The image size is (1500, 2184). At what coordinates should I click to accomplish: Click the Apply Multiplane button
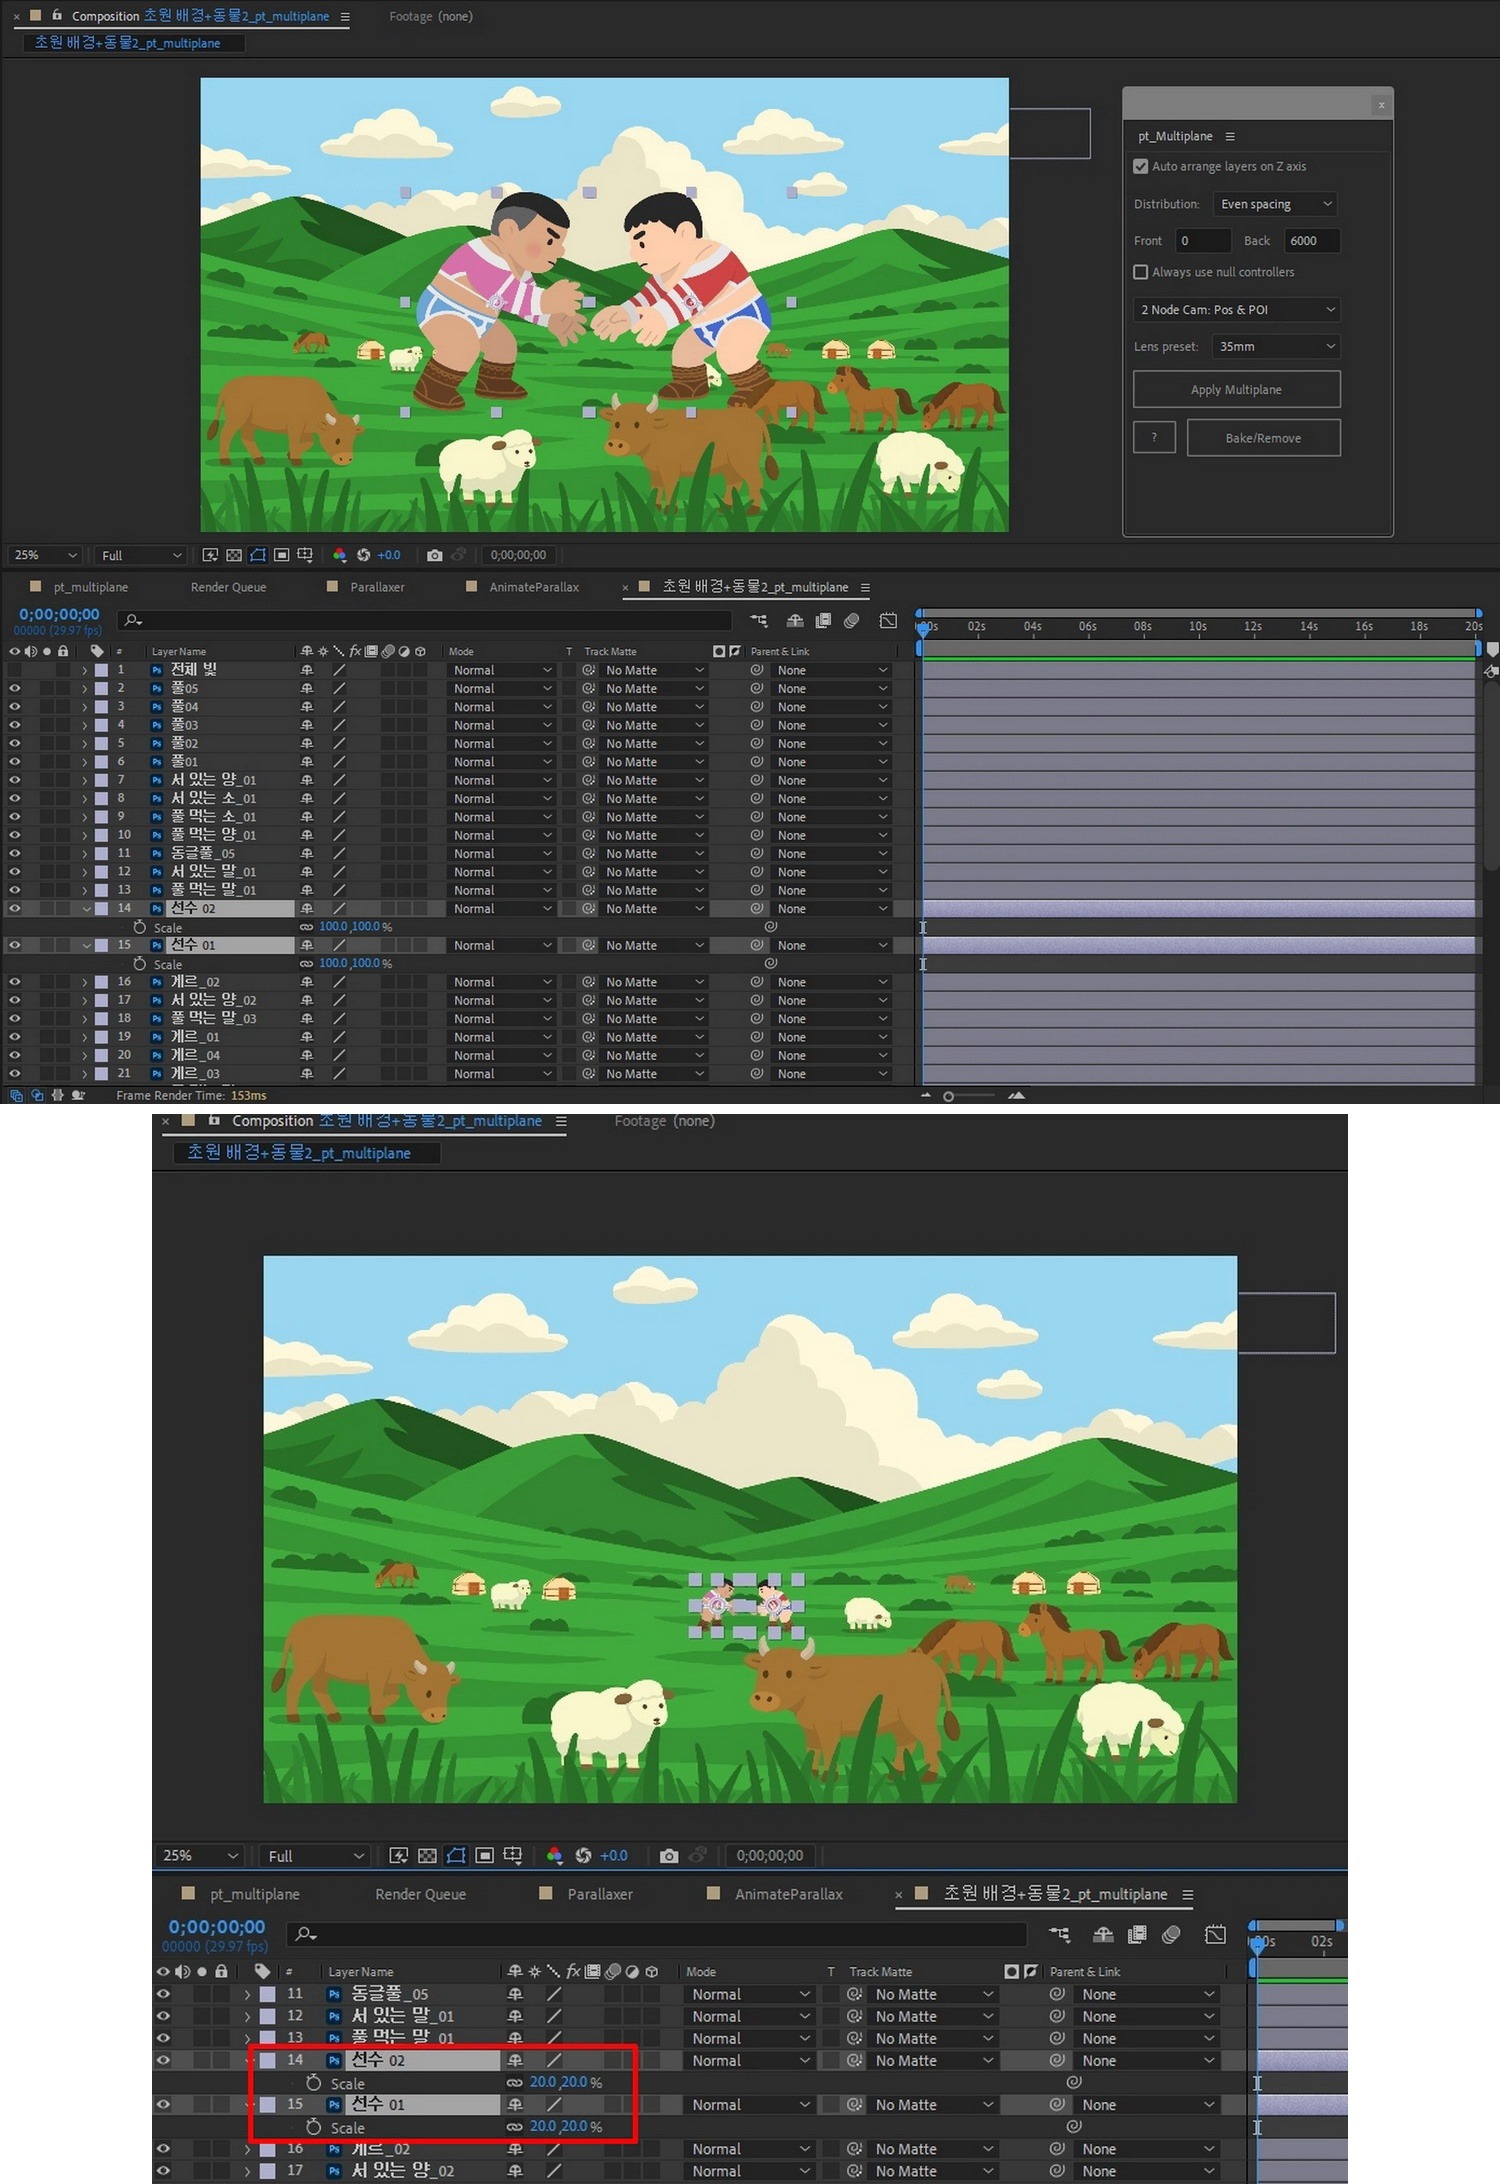coord(1236,389)
